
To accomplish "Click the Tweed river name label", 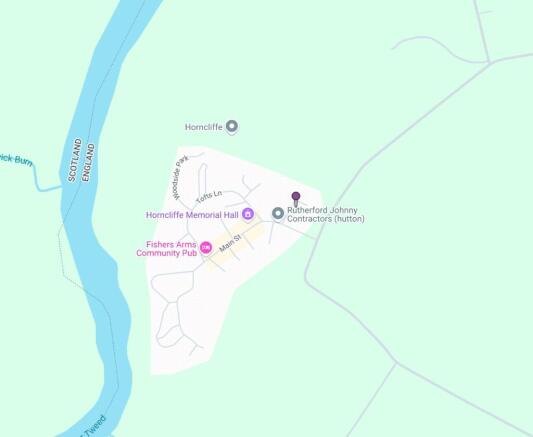I will pos(94,425).
